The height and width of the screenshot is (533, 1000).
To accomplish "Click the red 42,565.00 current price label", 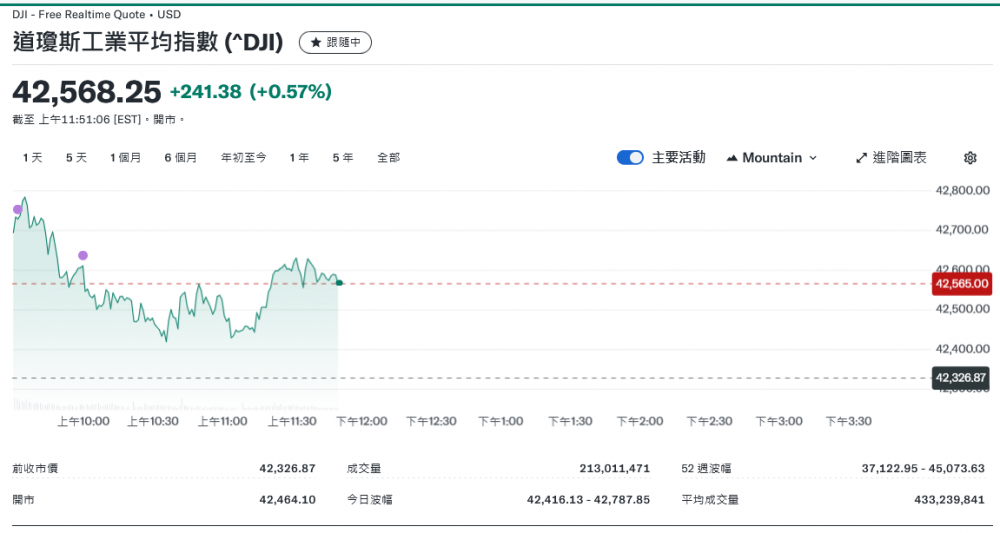I will click(961, 283).
